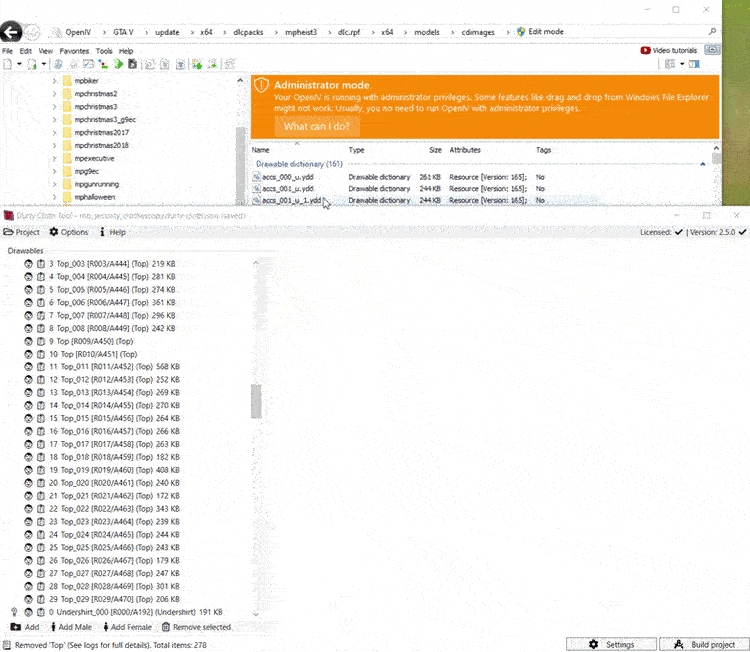Click the accs_000_u.ydd file icon

tap(256, 176)
